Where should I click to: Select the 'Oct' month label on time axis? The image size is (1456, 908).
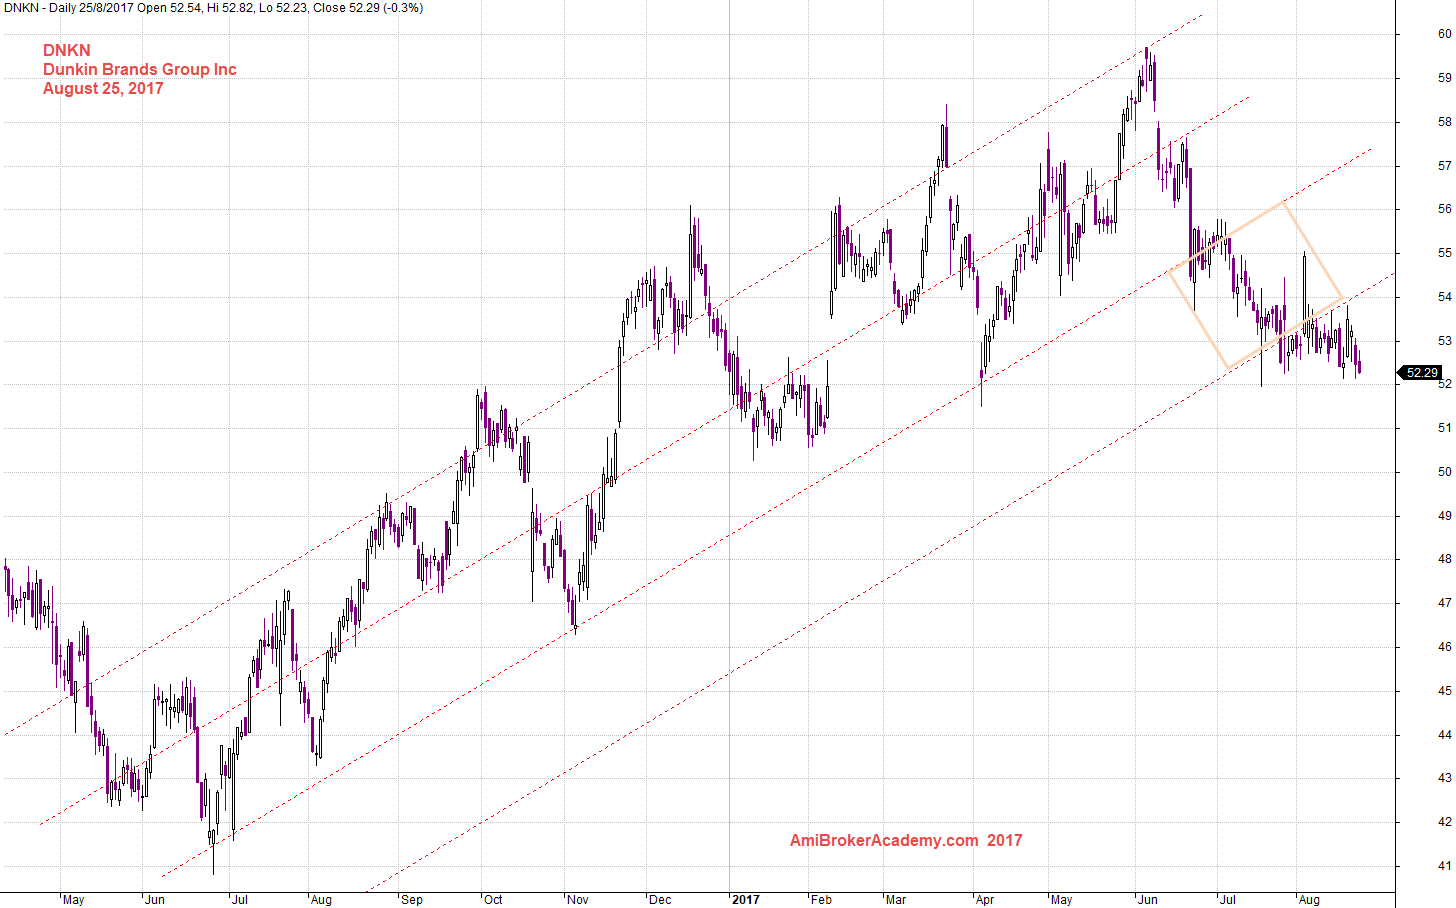tap(493, 900)
